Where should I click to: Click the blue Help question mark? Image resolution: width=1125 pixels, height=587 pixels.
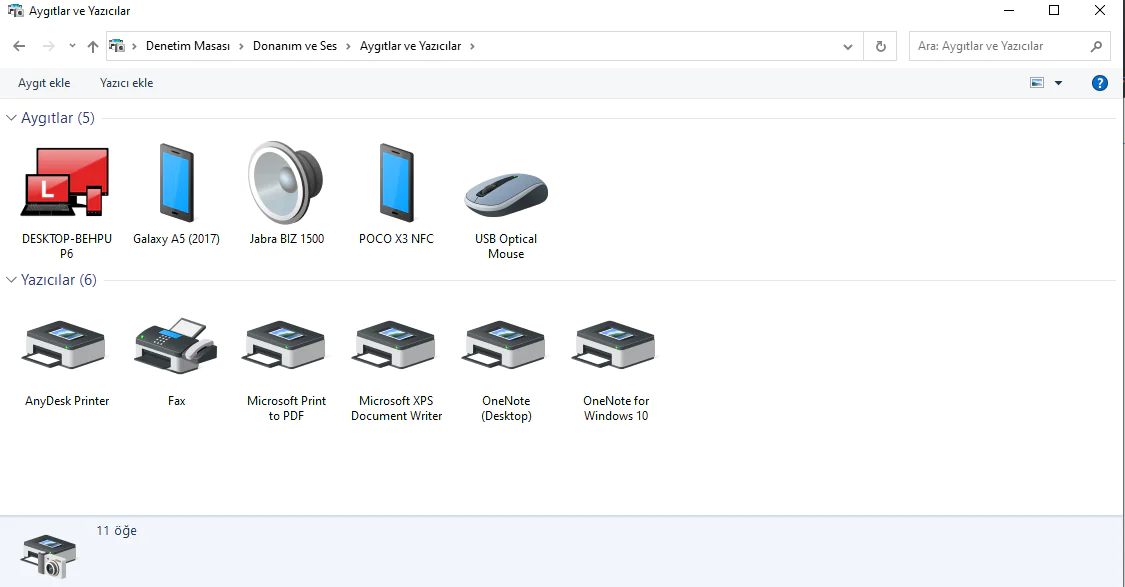(x=1100, y=83)
